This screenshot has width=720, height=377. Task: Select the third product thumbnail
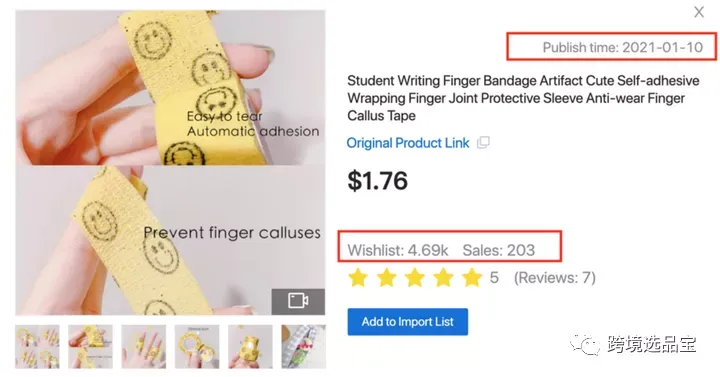click(144, 347)
